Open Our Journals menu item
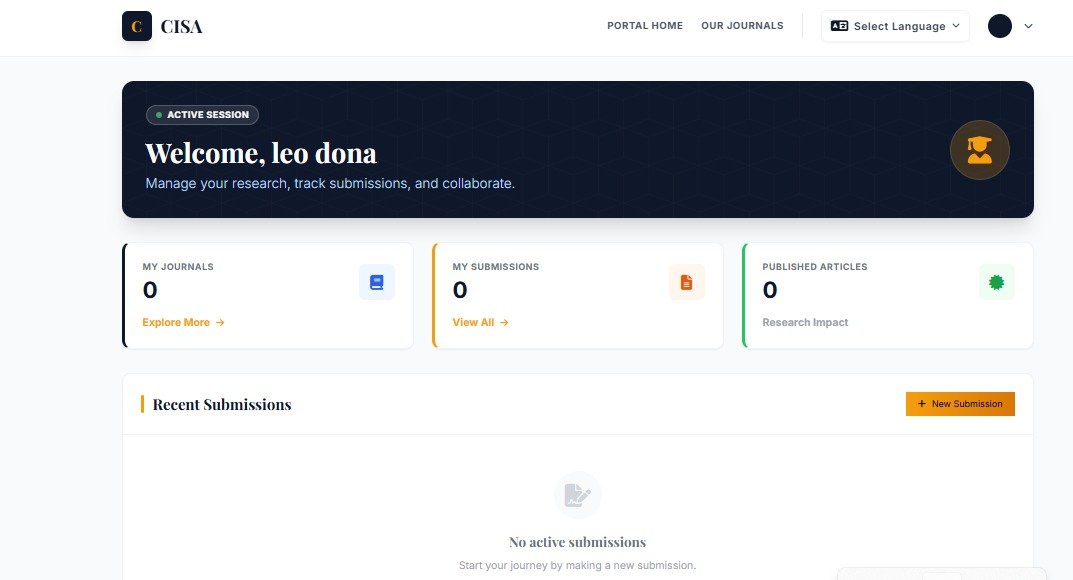 [x=742, y=26]
